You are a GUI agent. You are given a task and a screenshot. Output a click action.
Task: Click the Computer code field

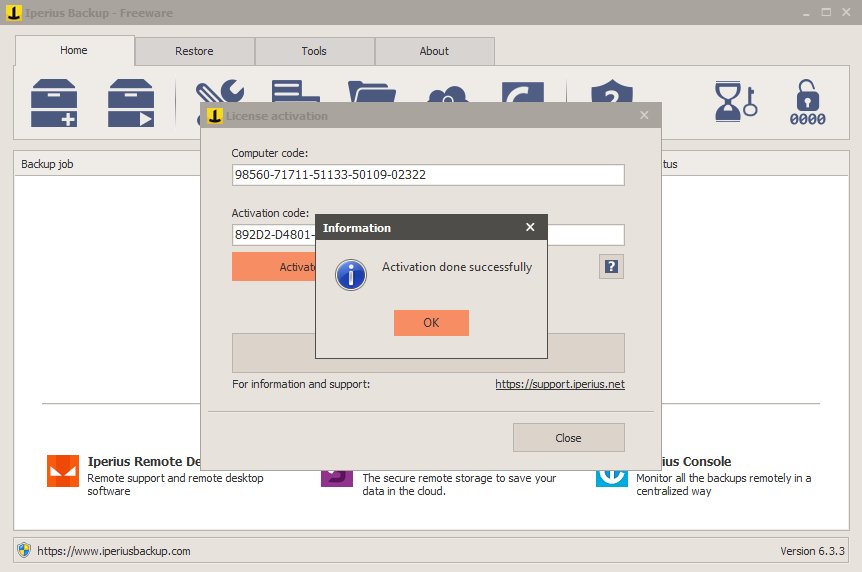[428, 175]
